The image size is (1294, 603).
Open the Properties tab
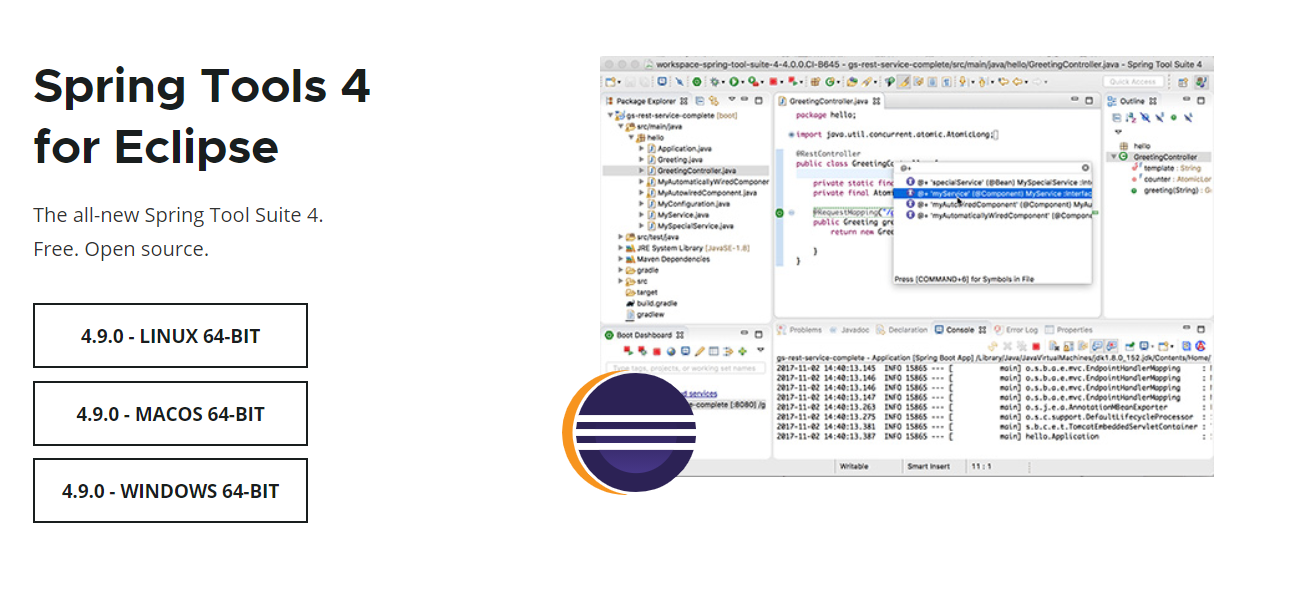point(1069,329)
